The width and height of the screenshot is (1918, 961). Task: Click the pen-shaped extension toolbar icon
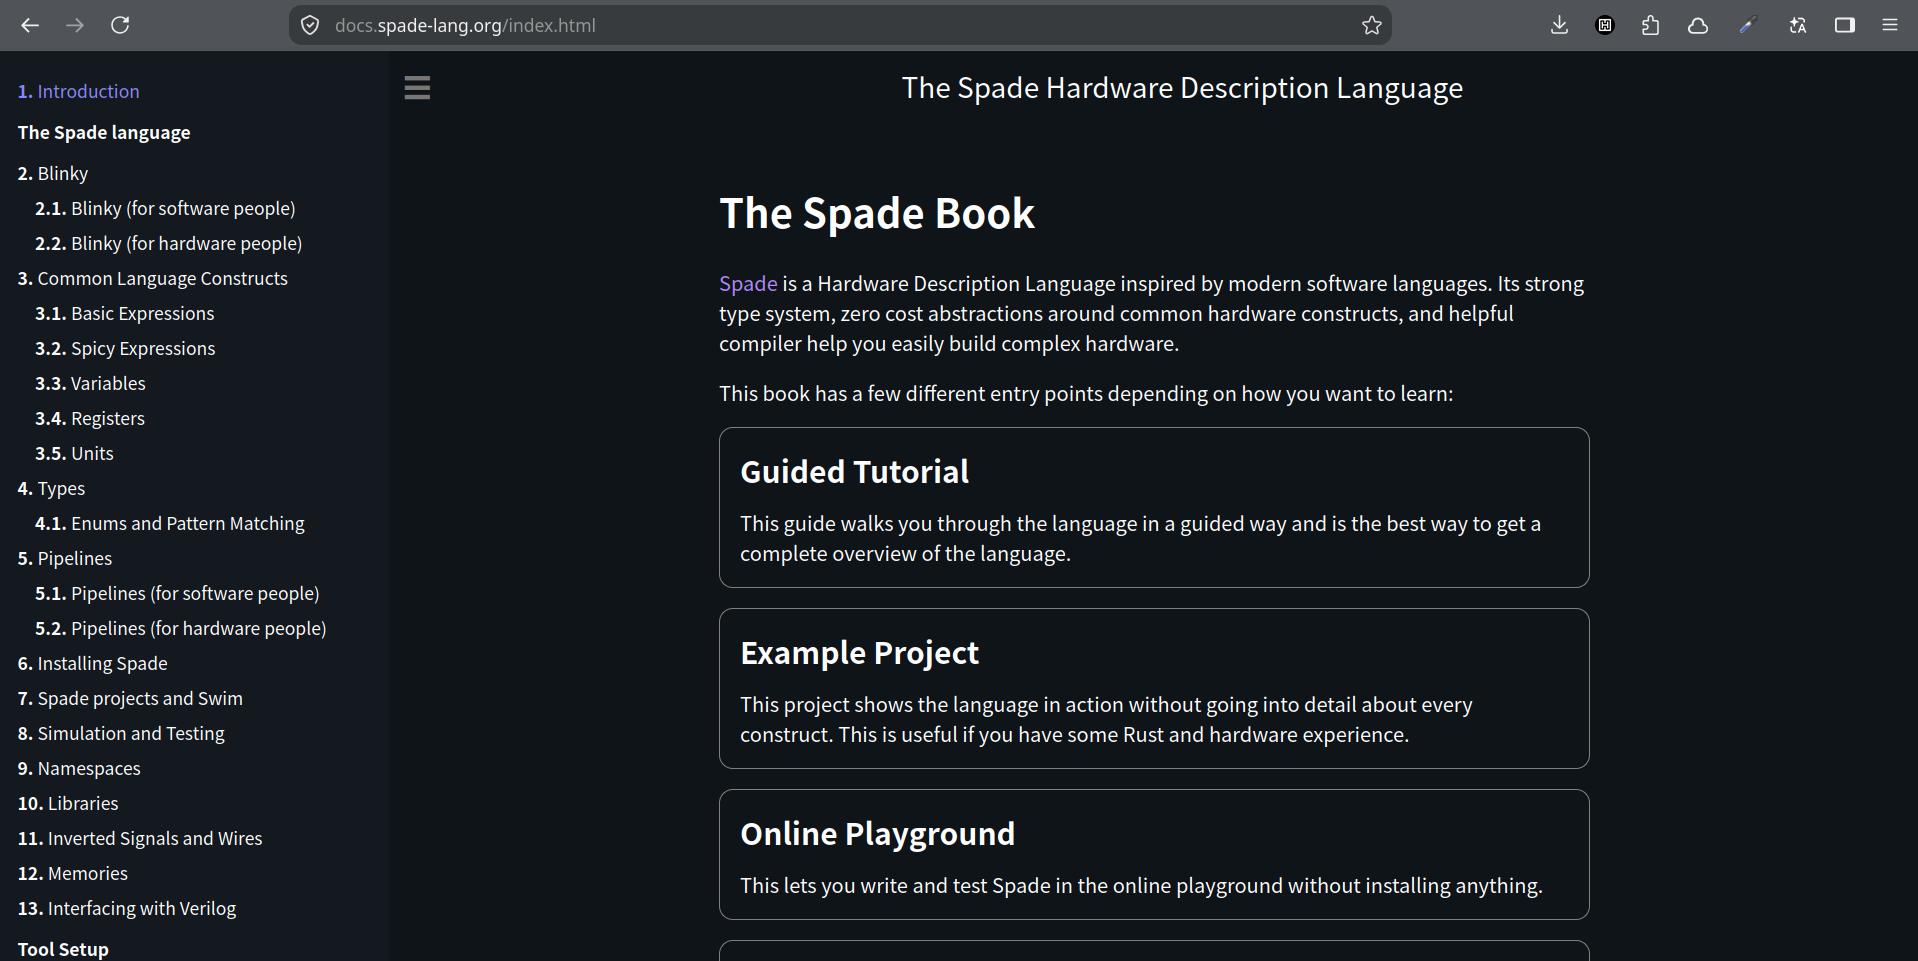1747,25
